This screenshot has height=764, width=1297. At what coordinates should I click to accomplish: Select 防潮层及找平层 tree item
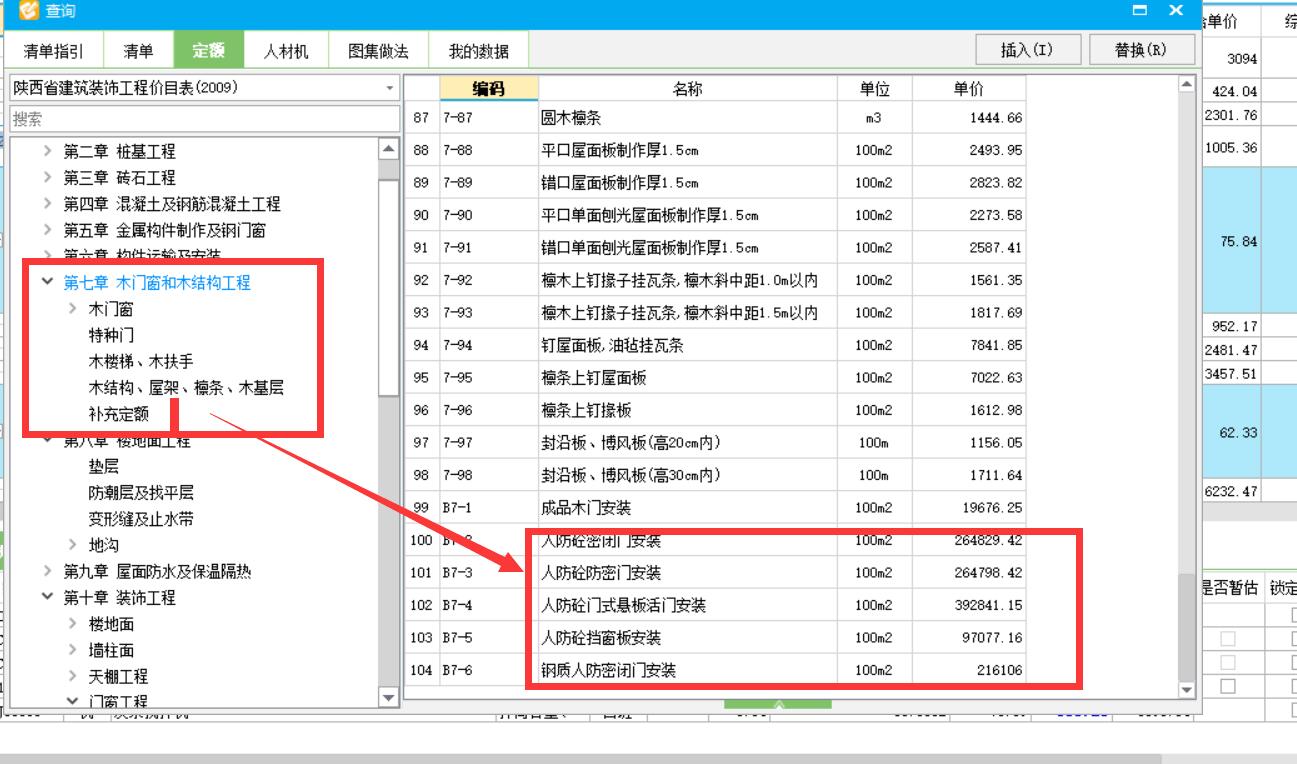pos(141,493)
